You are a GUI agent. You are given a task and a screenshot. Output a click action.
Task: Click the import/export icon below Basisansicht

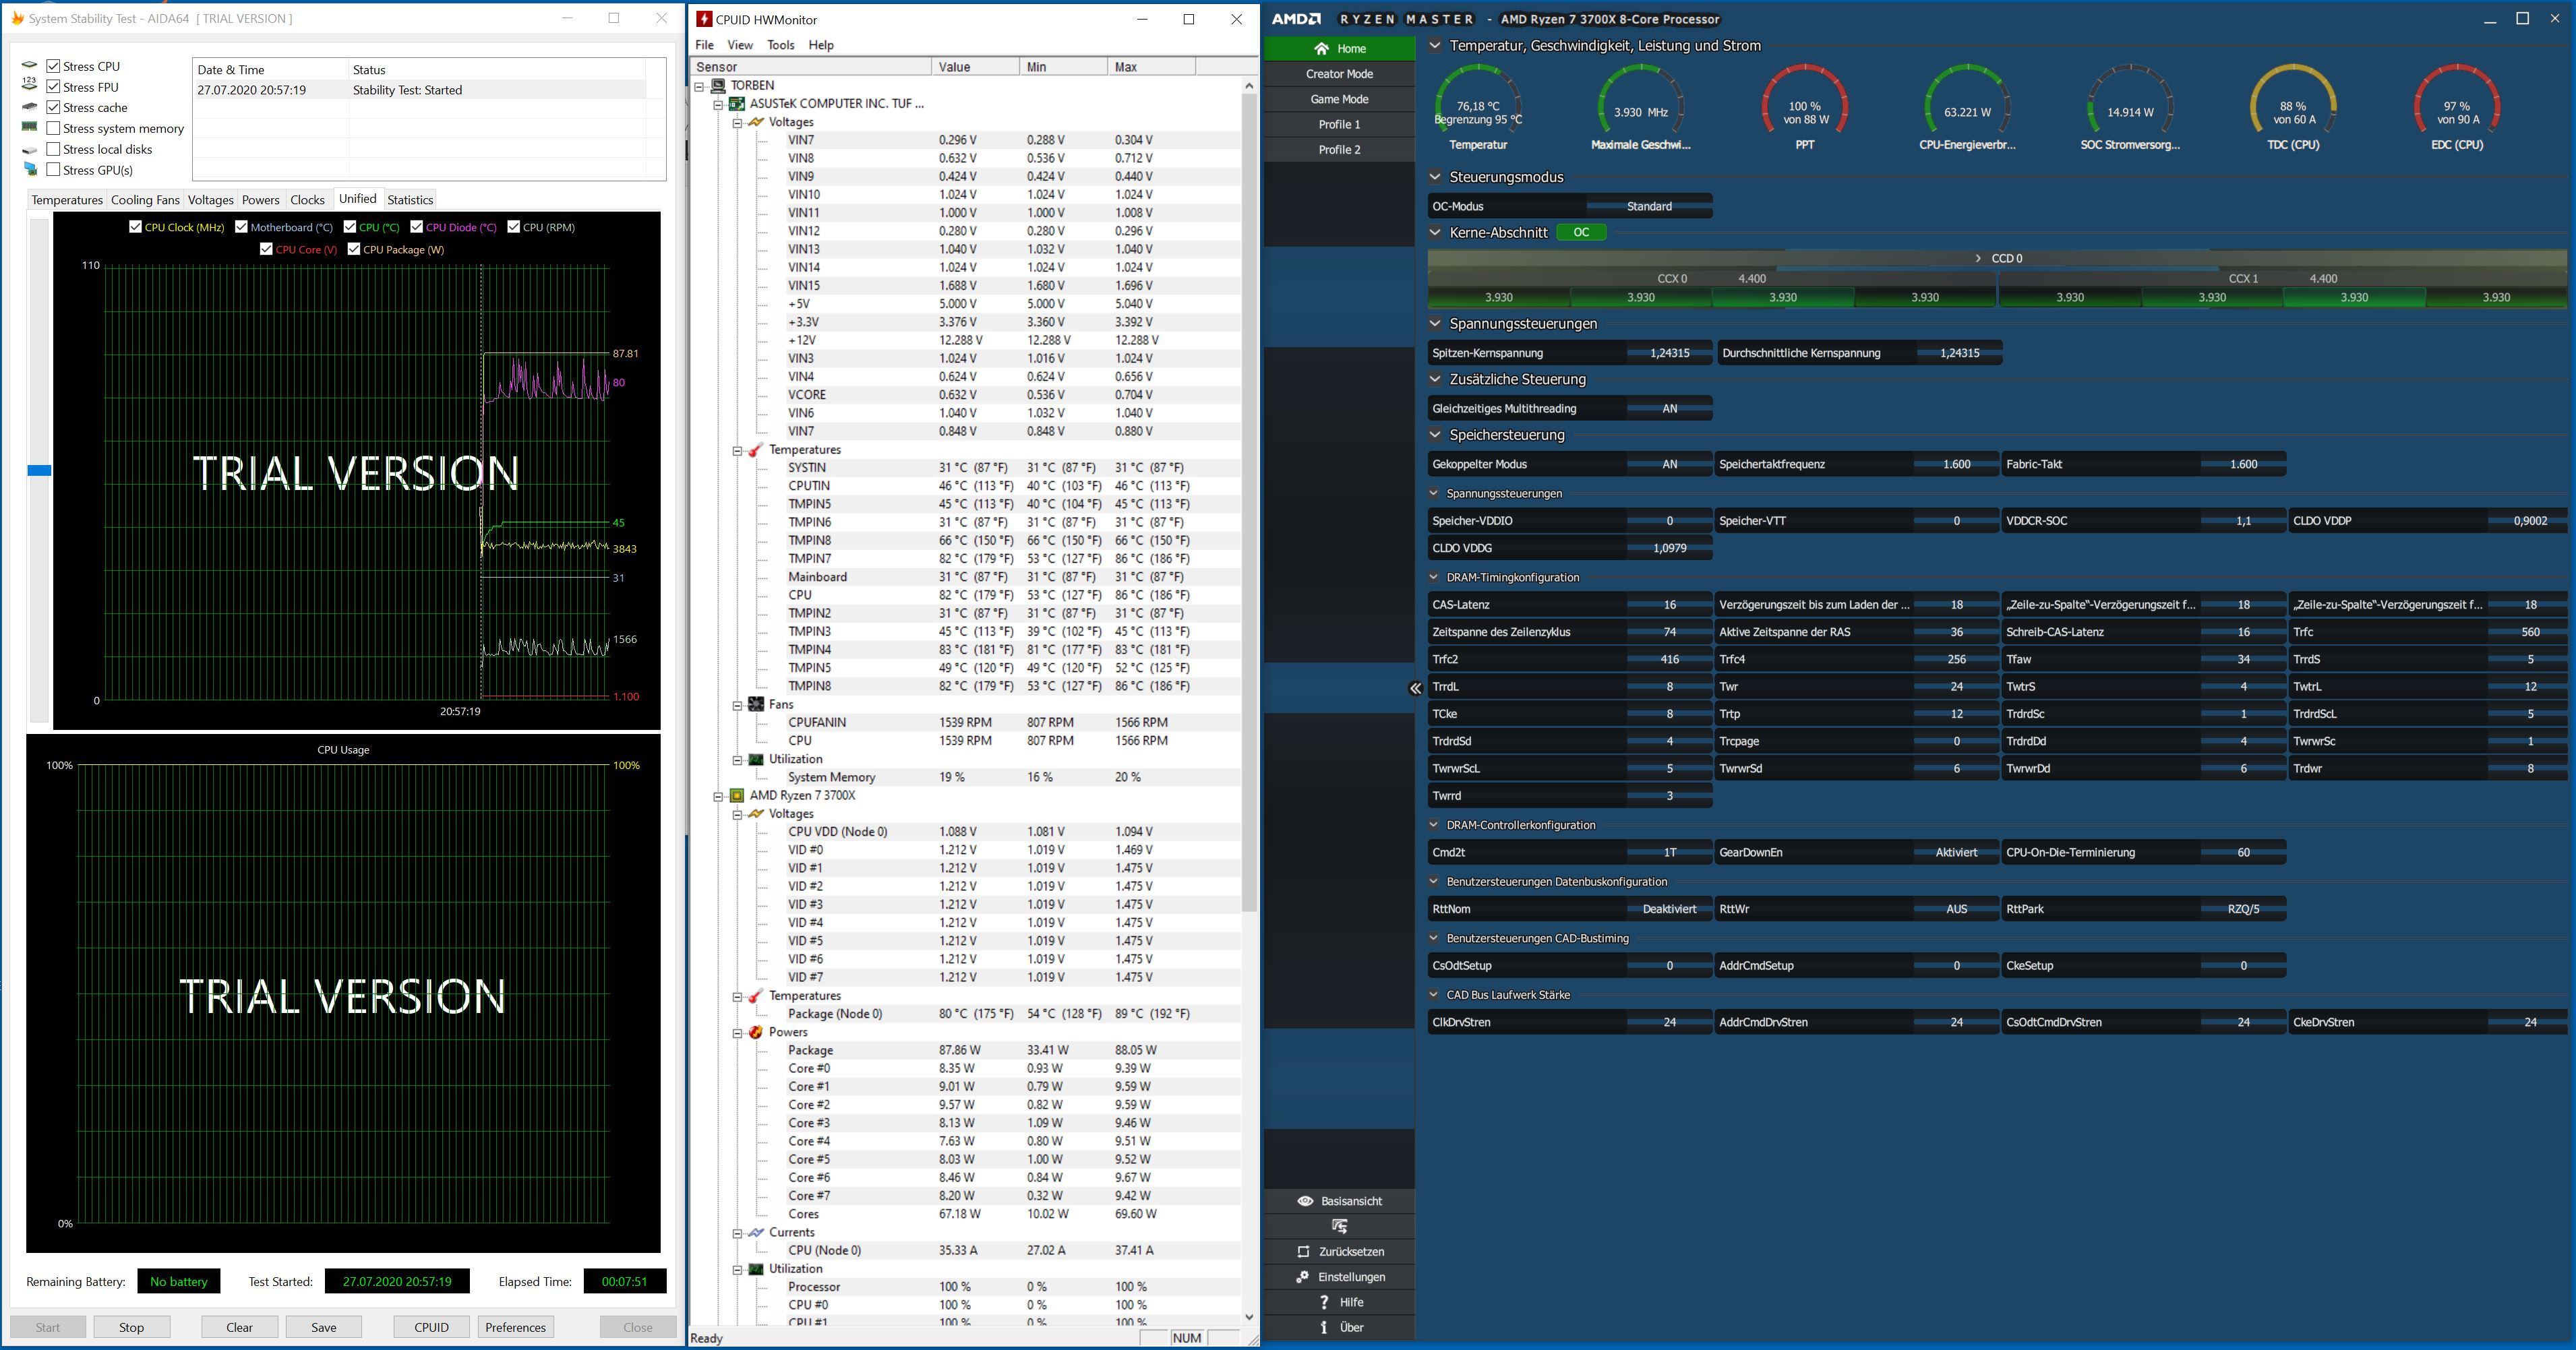(x=1340, y=1226)
